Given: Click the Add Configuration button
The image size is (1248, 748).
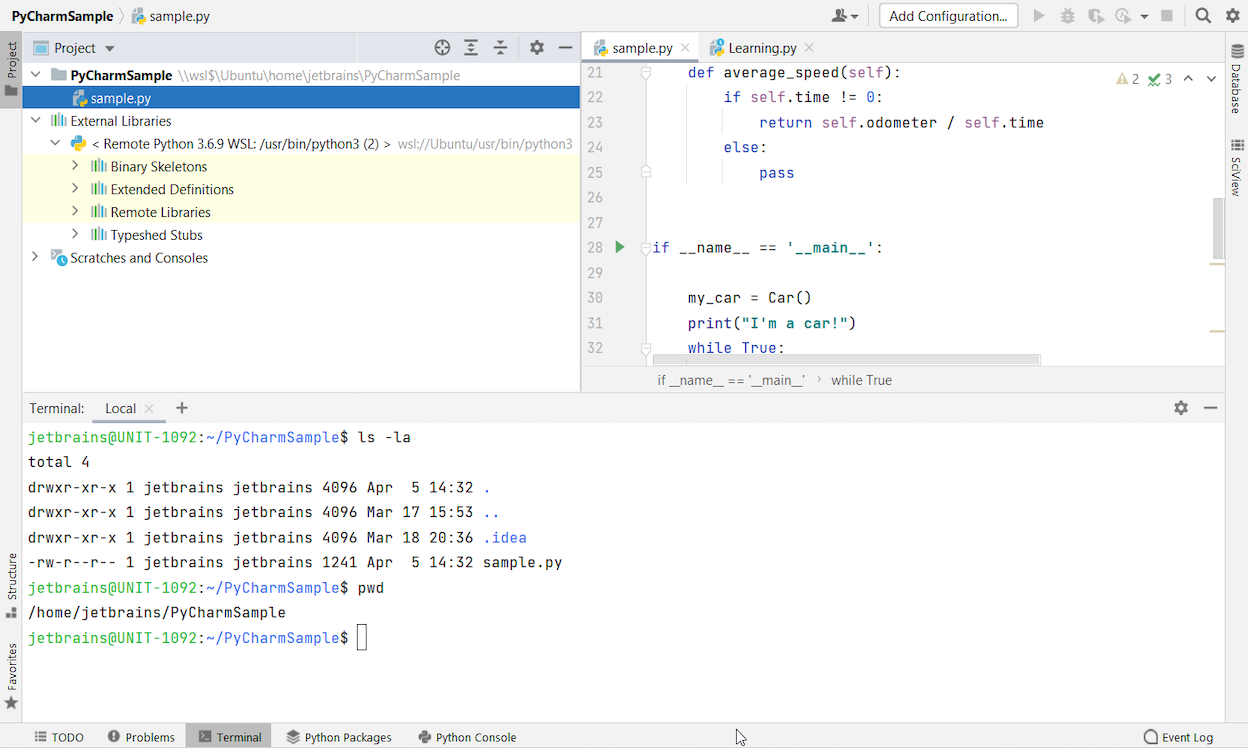Looking at the screenshot, I should pyautogui.click(x=947, y=15).
